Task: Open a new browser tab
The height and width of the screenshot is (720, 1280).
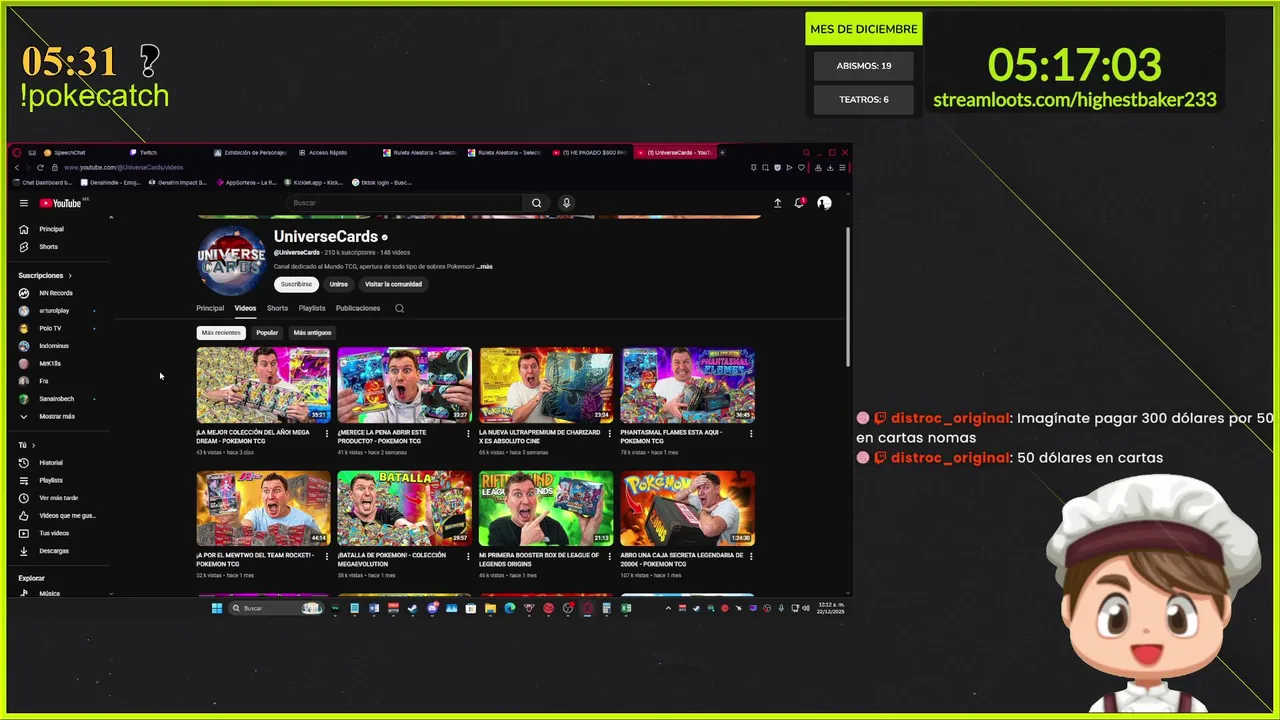Action: pos(722,153)
